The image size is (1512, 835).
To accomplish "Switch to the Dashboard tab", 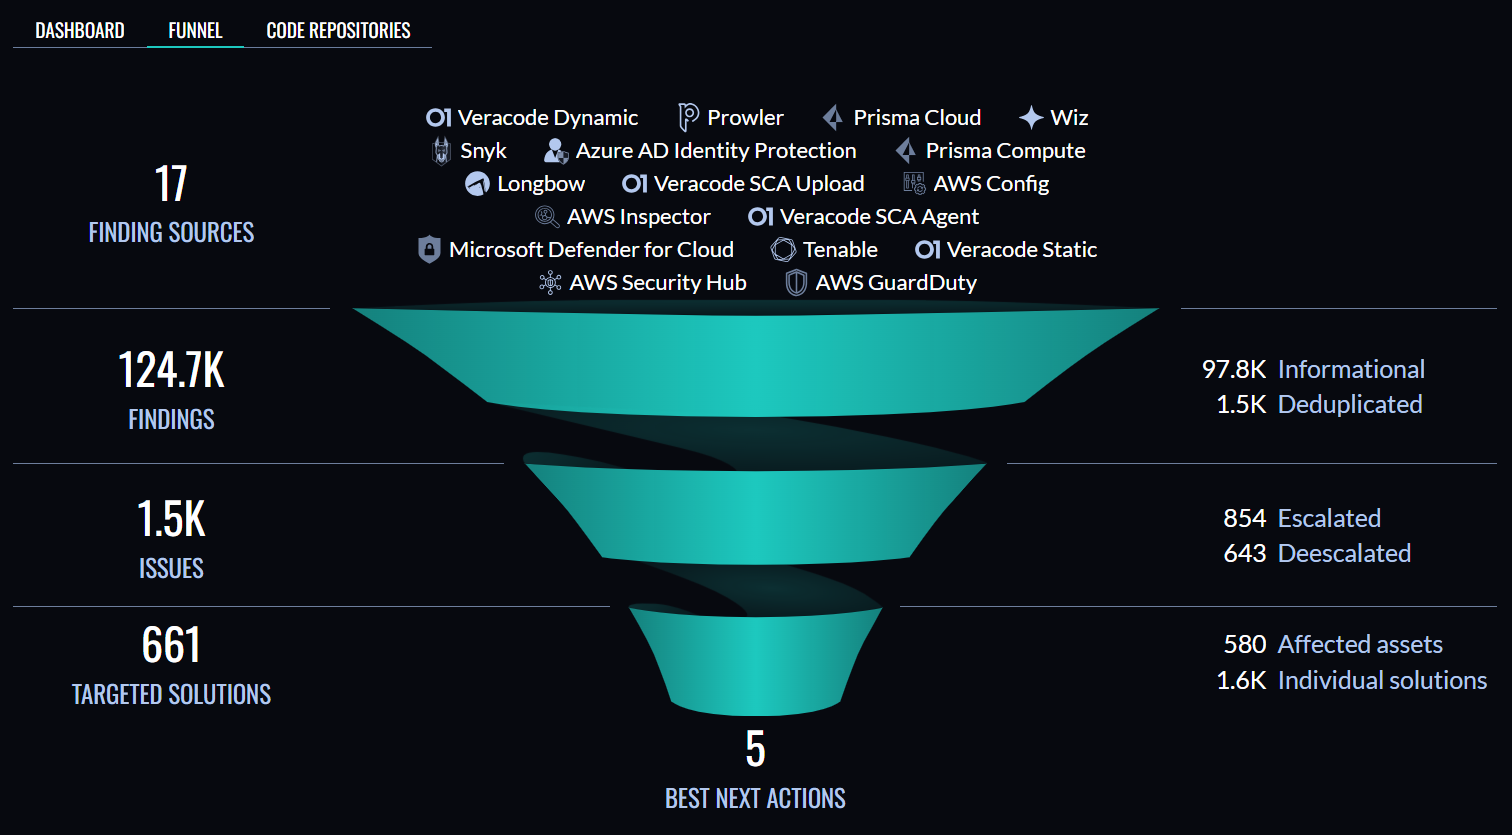I will point(80,30).
